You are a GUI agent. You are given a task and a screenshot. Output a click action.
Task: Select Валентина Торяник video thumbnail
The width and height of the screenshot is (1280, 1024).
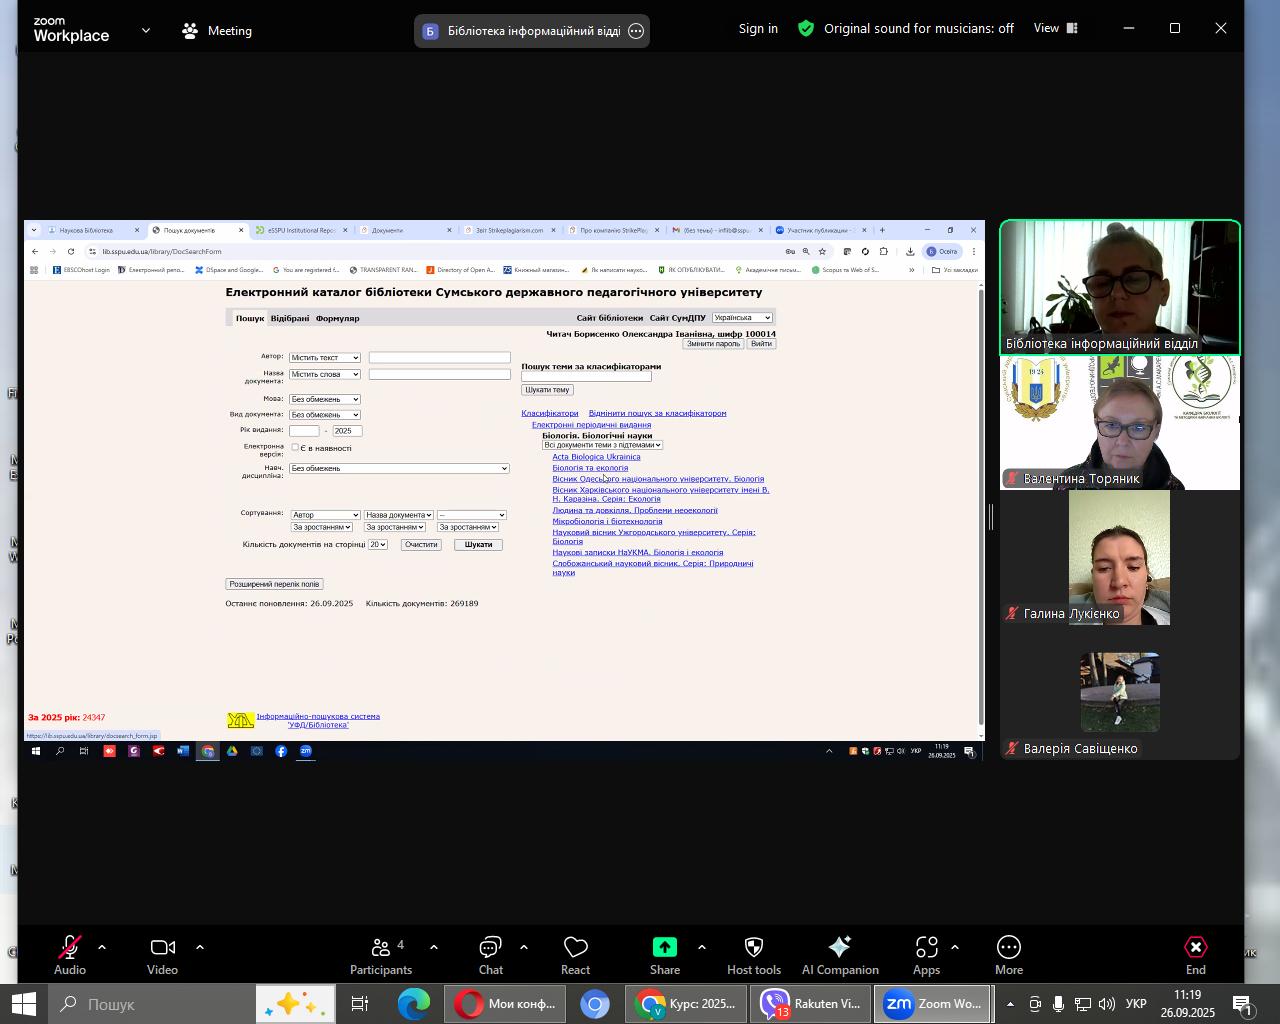pyautogui.click(x=1120, y=423)
